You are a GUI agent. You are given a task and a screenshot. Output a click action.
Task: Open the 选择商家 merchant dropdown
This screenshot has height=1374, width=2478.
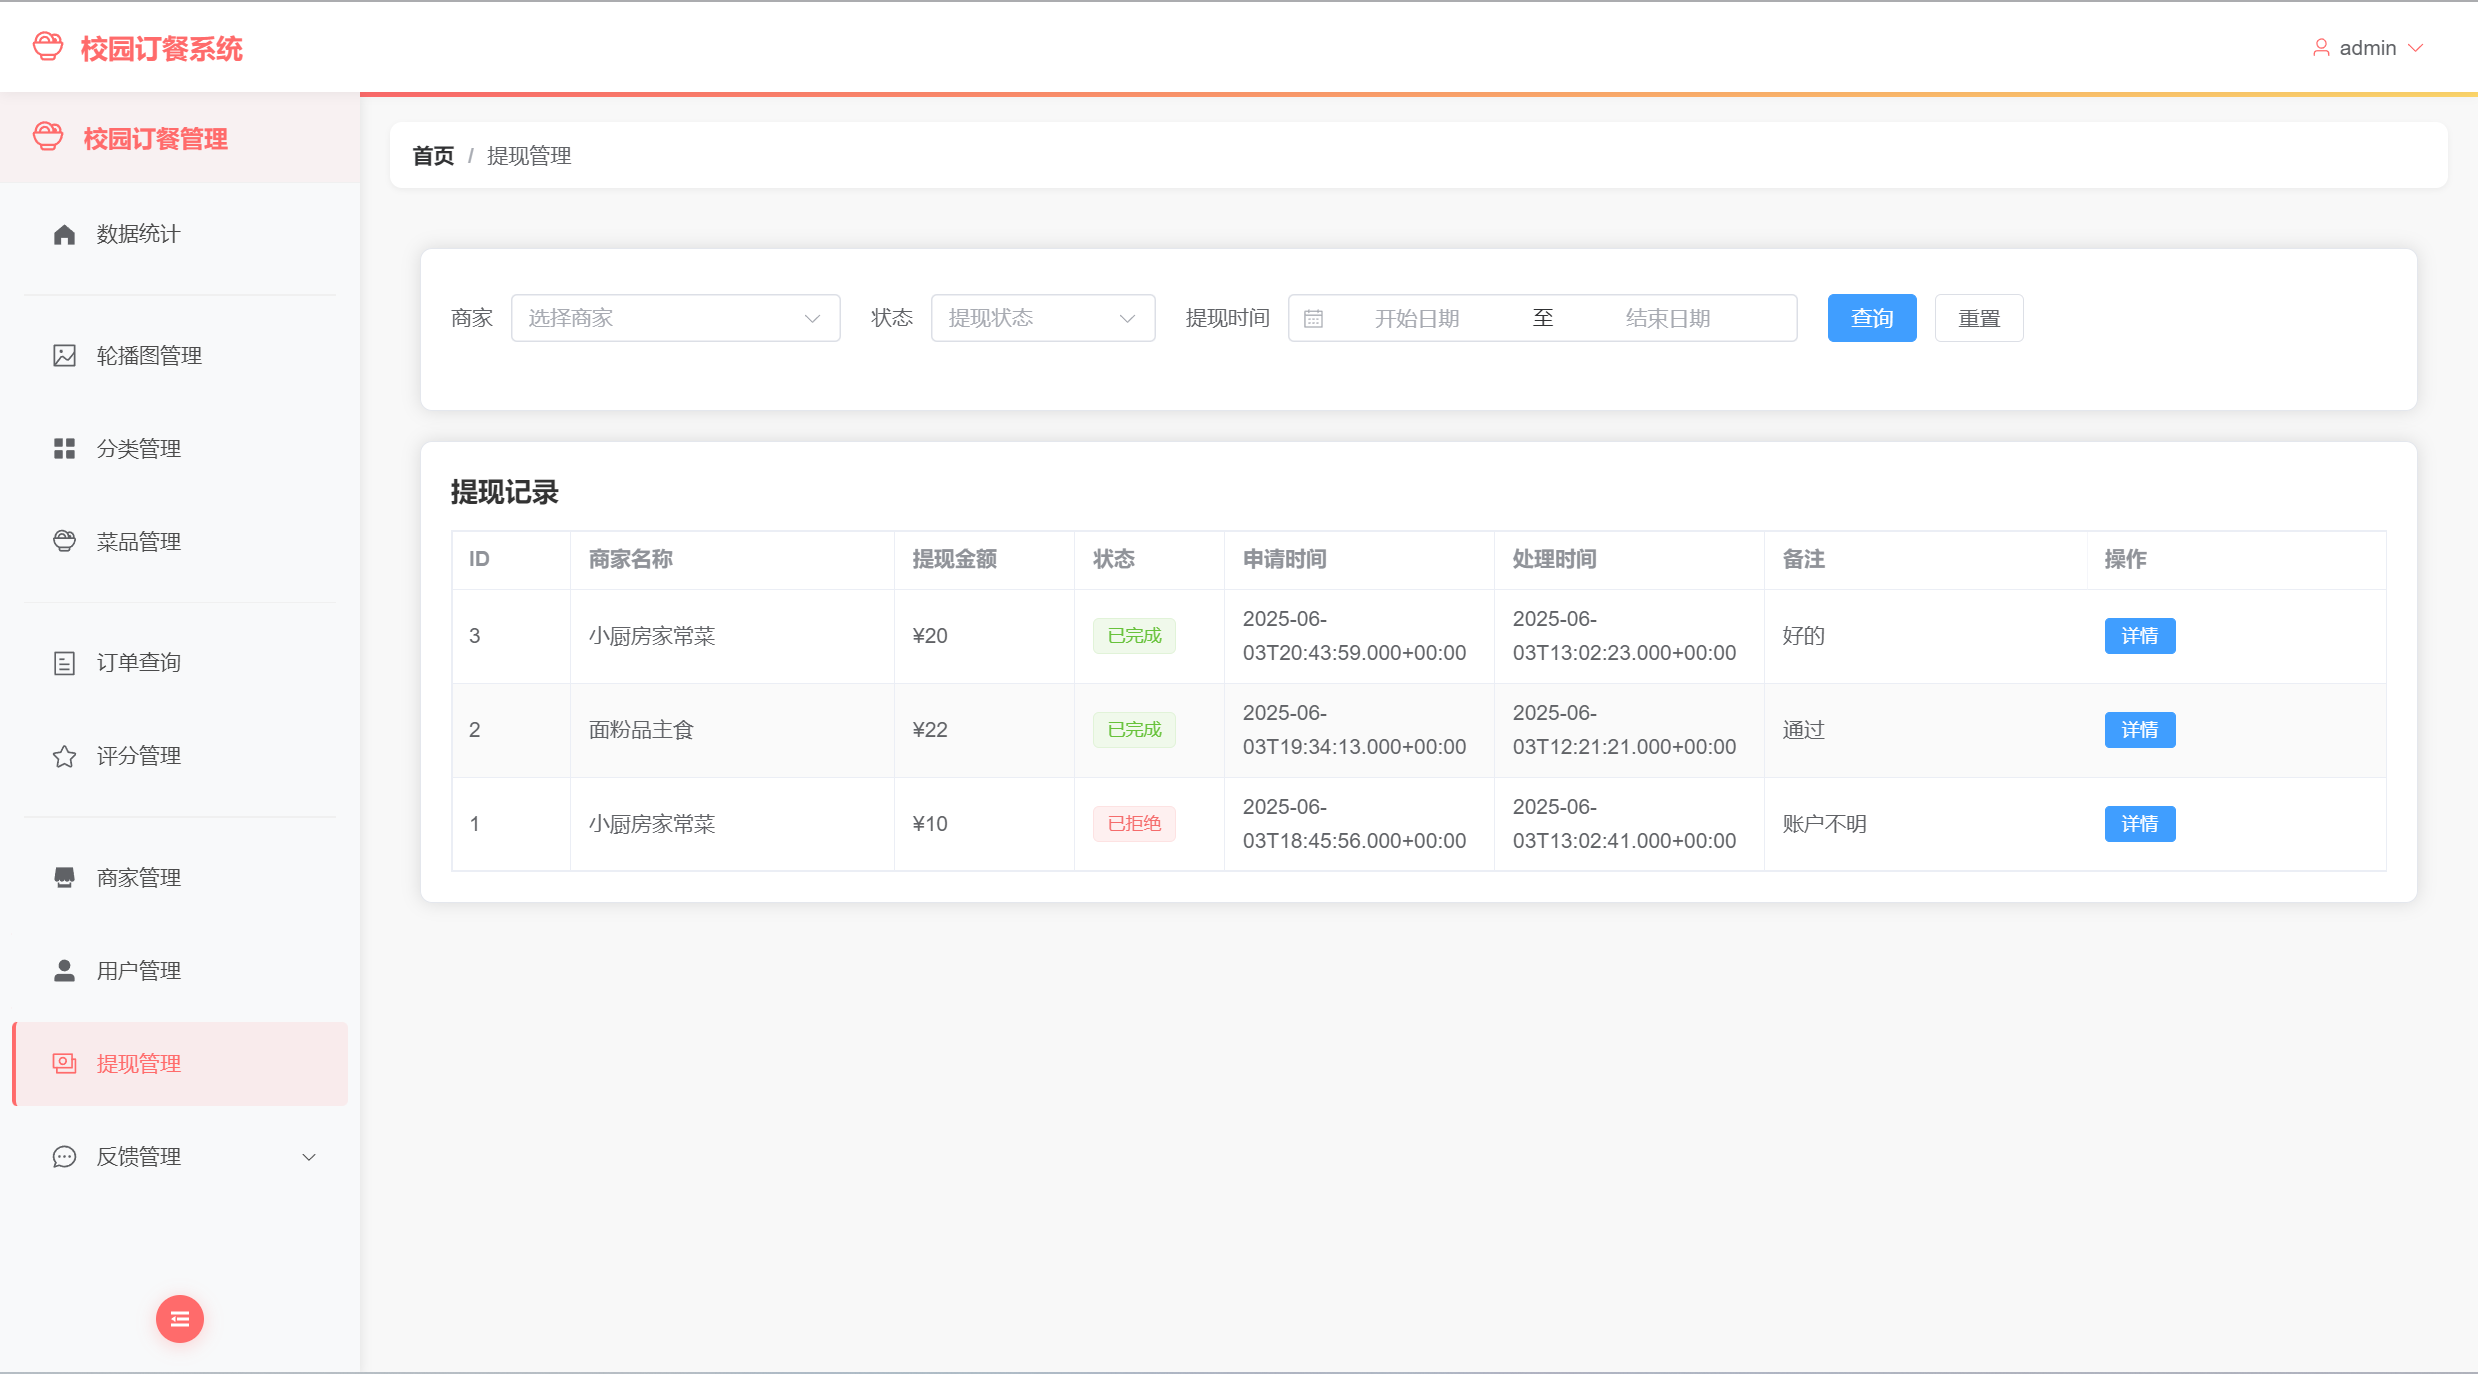[675, 318]
